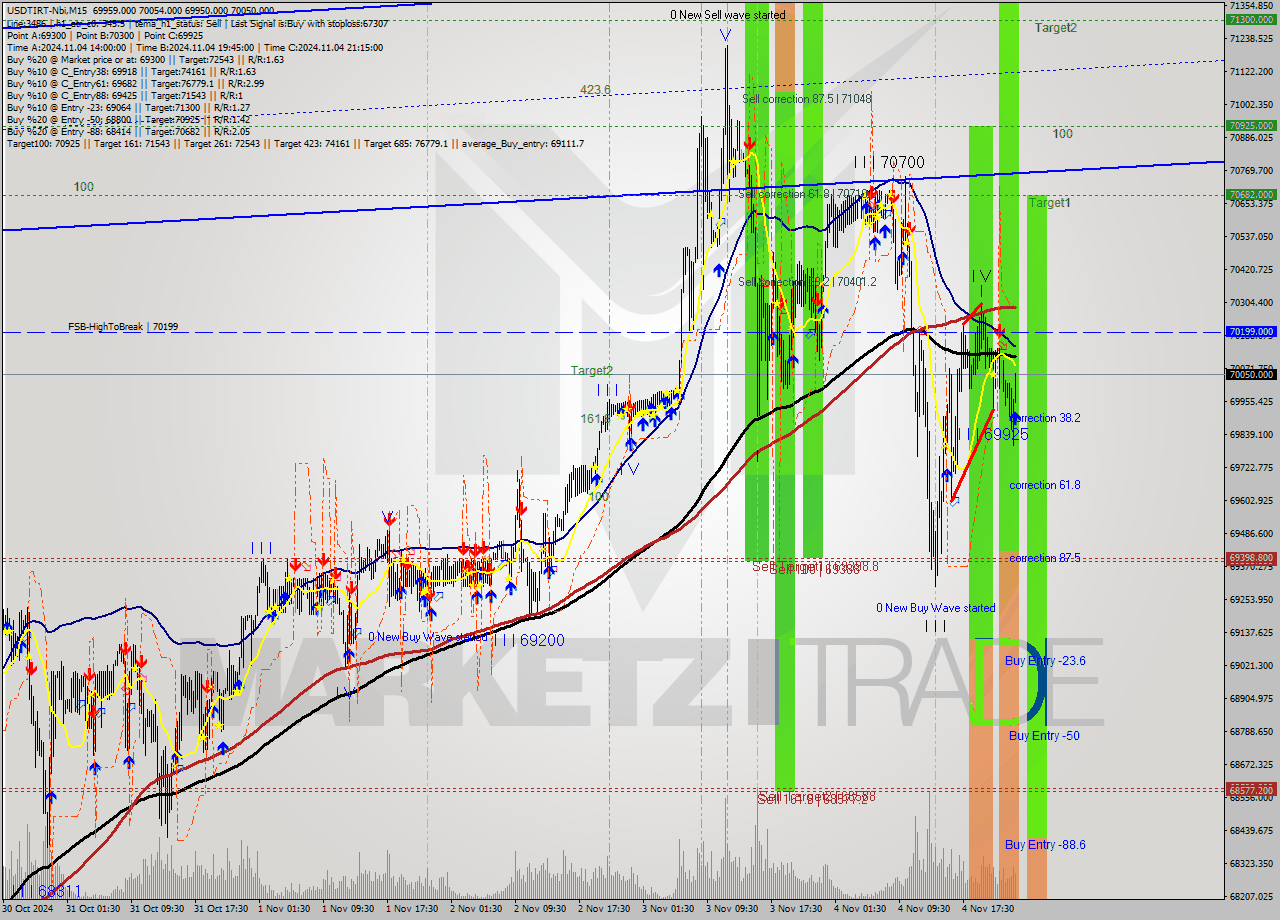Click the '0 New Sell wave started' label
This screenshot has height=920, width=1280.
728,15
